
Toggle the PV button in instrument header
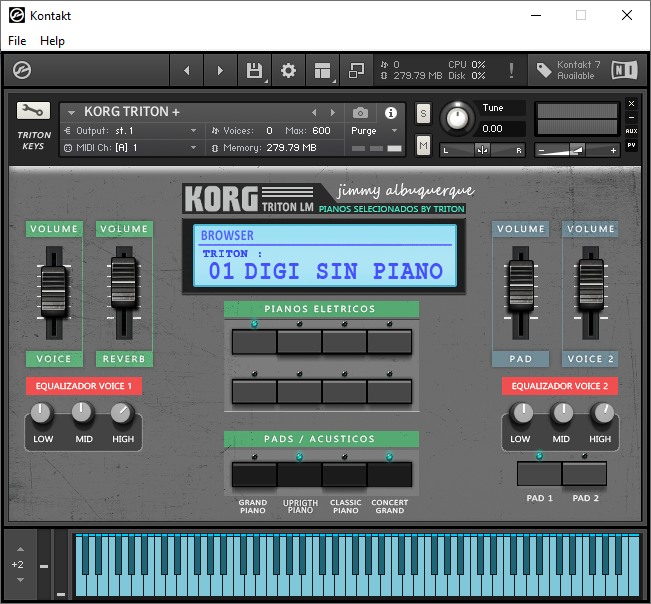[631, 145]
